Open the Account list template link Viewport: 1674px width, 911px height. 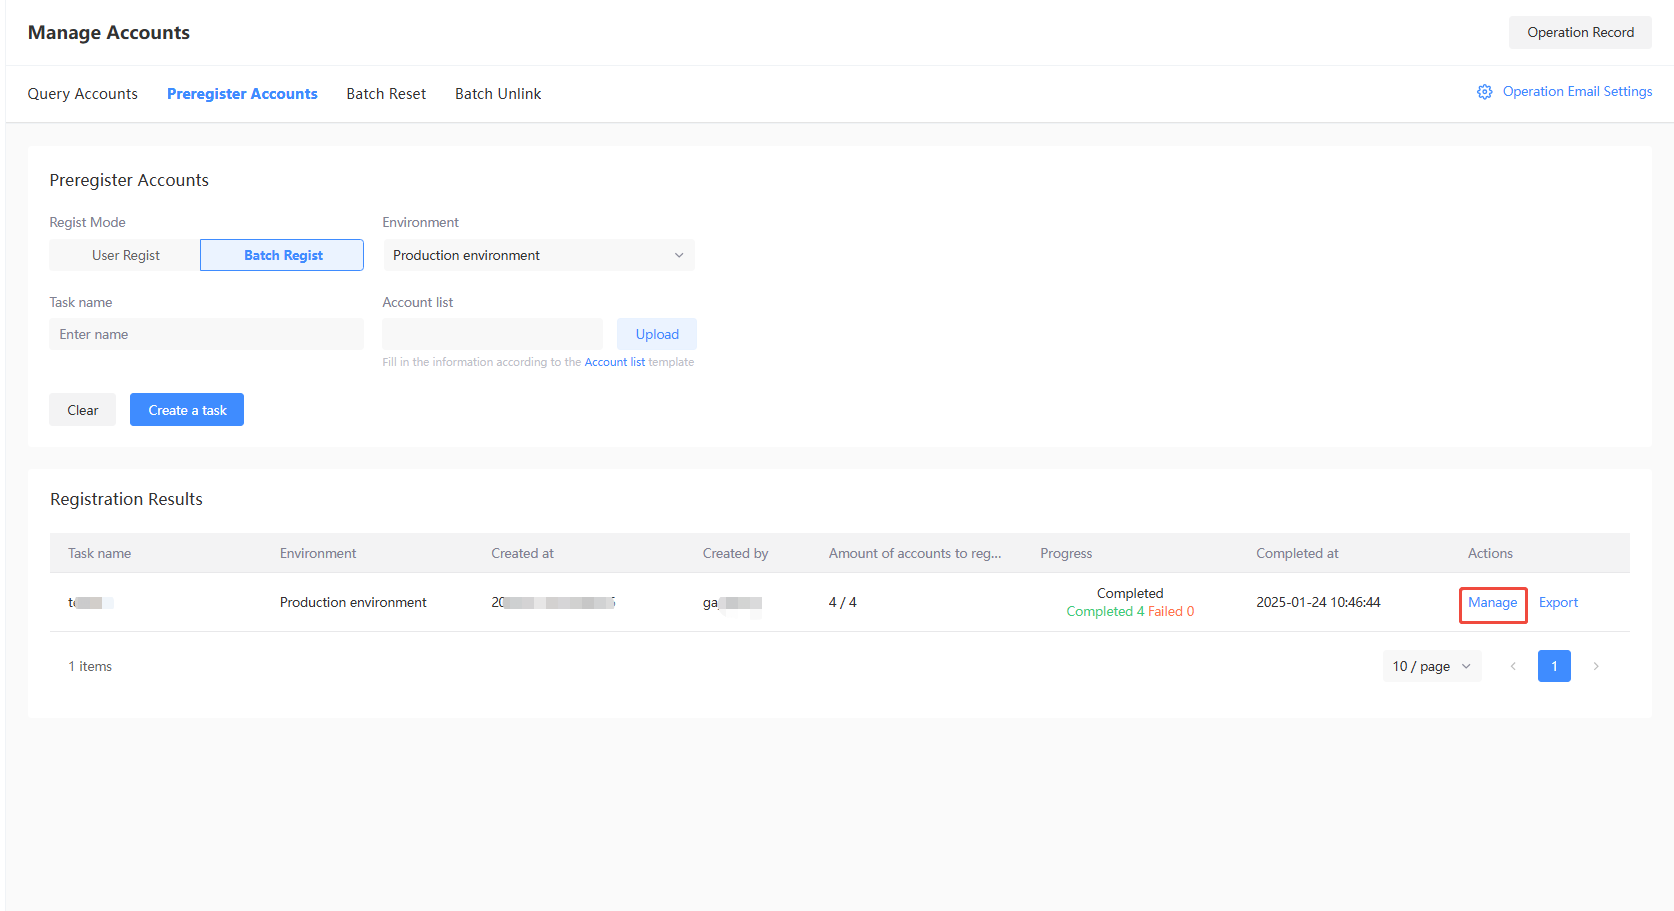pos(614,362)
